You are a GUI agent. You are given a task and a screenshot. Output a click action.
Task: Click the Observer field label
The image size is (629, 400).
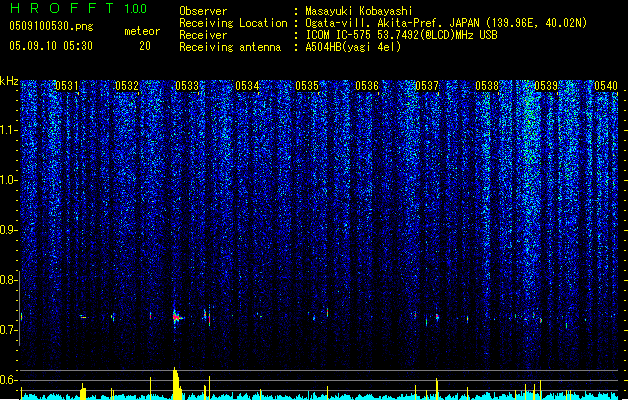203,11
